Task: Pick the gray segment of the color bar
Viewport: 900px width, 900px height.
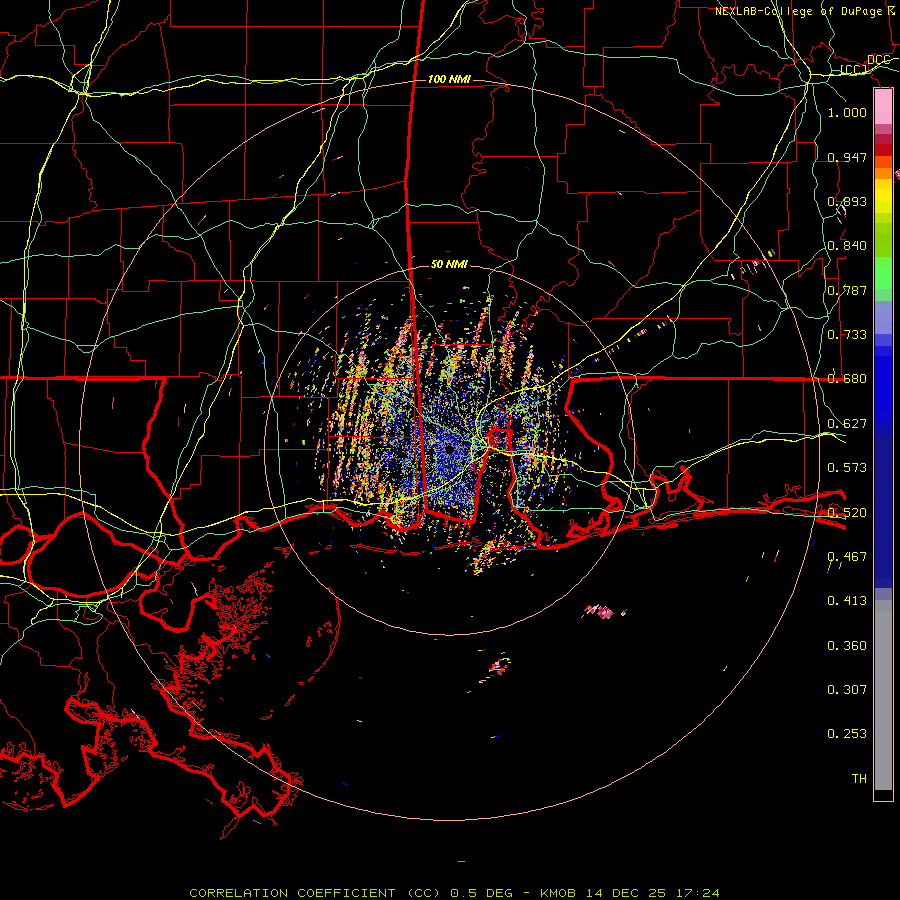Action: (x=883, y=695)
